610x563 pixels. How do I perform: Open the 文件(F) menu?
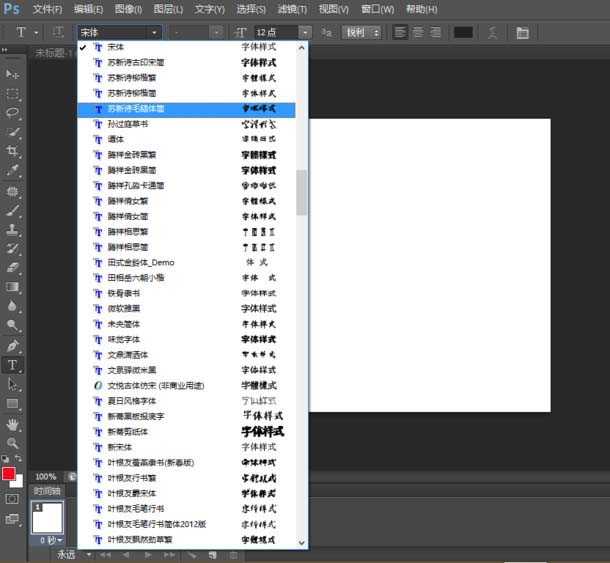[x=47, y=9]
